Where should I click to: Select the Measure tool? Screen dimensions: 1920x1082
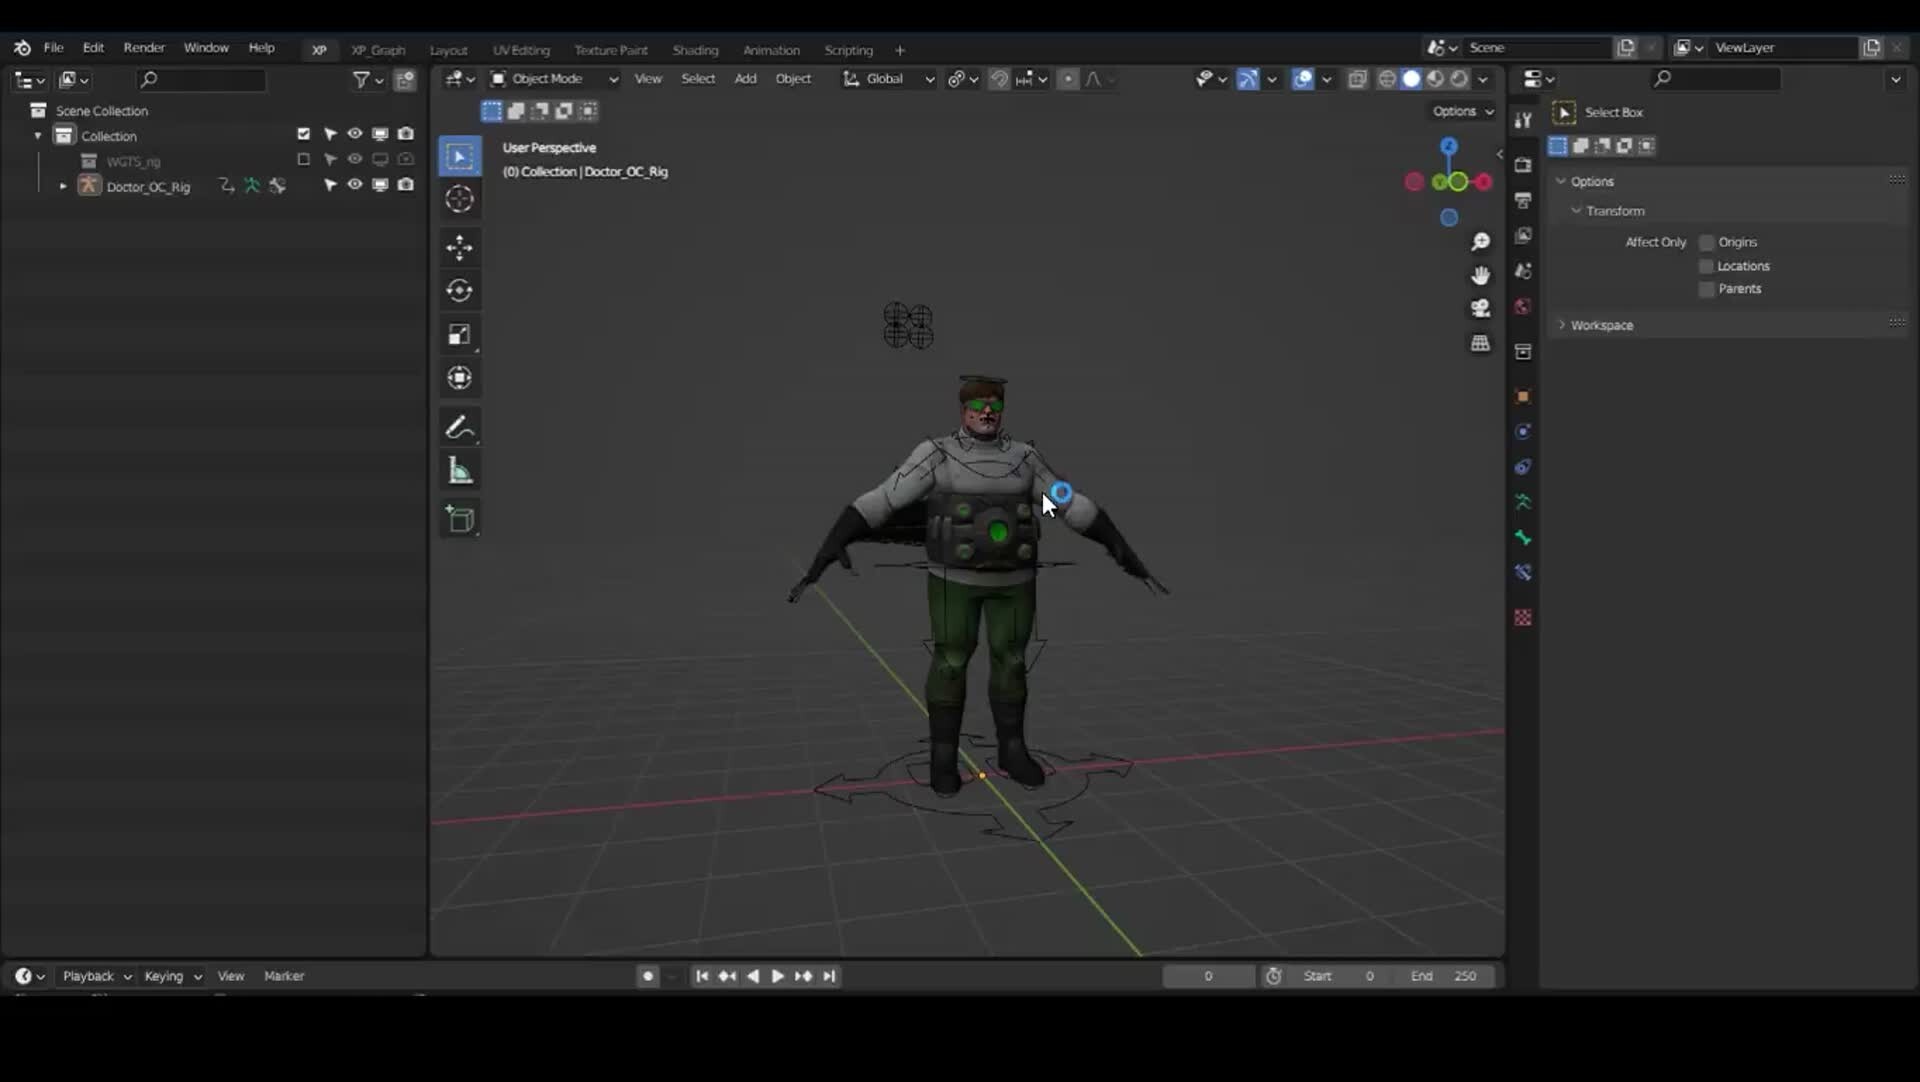[459, 470]
